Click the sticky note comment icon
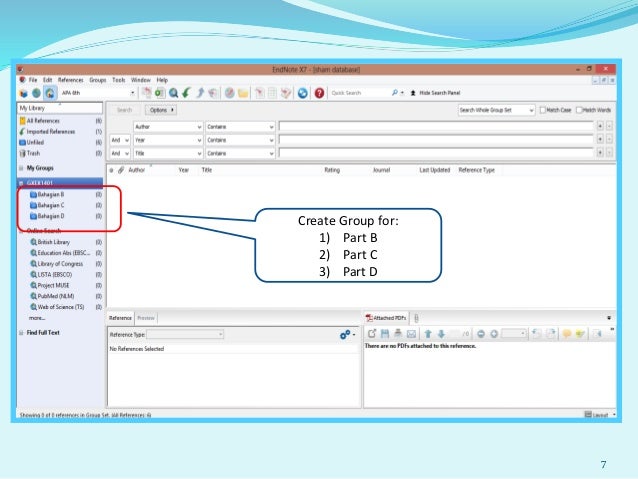The width and height of the screenshot is (638, 479). pos(566,334)
